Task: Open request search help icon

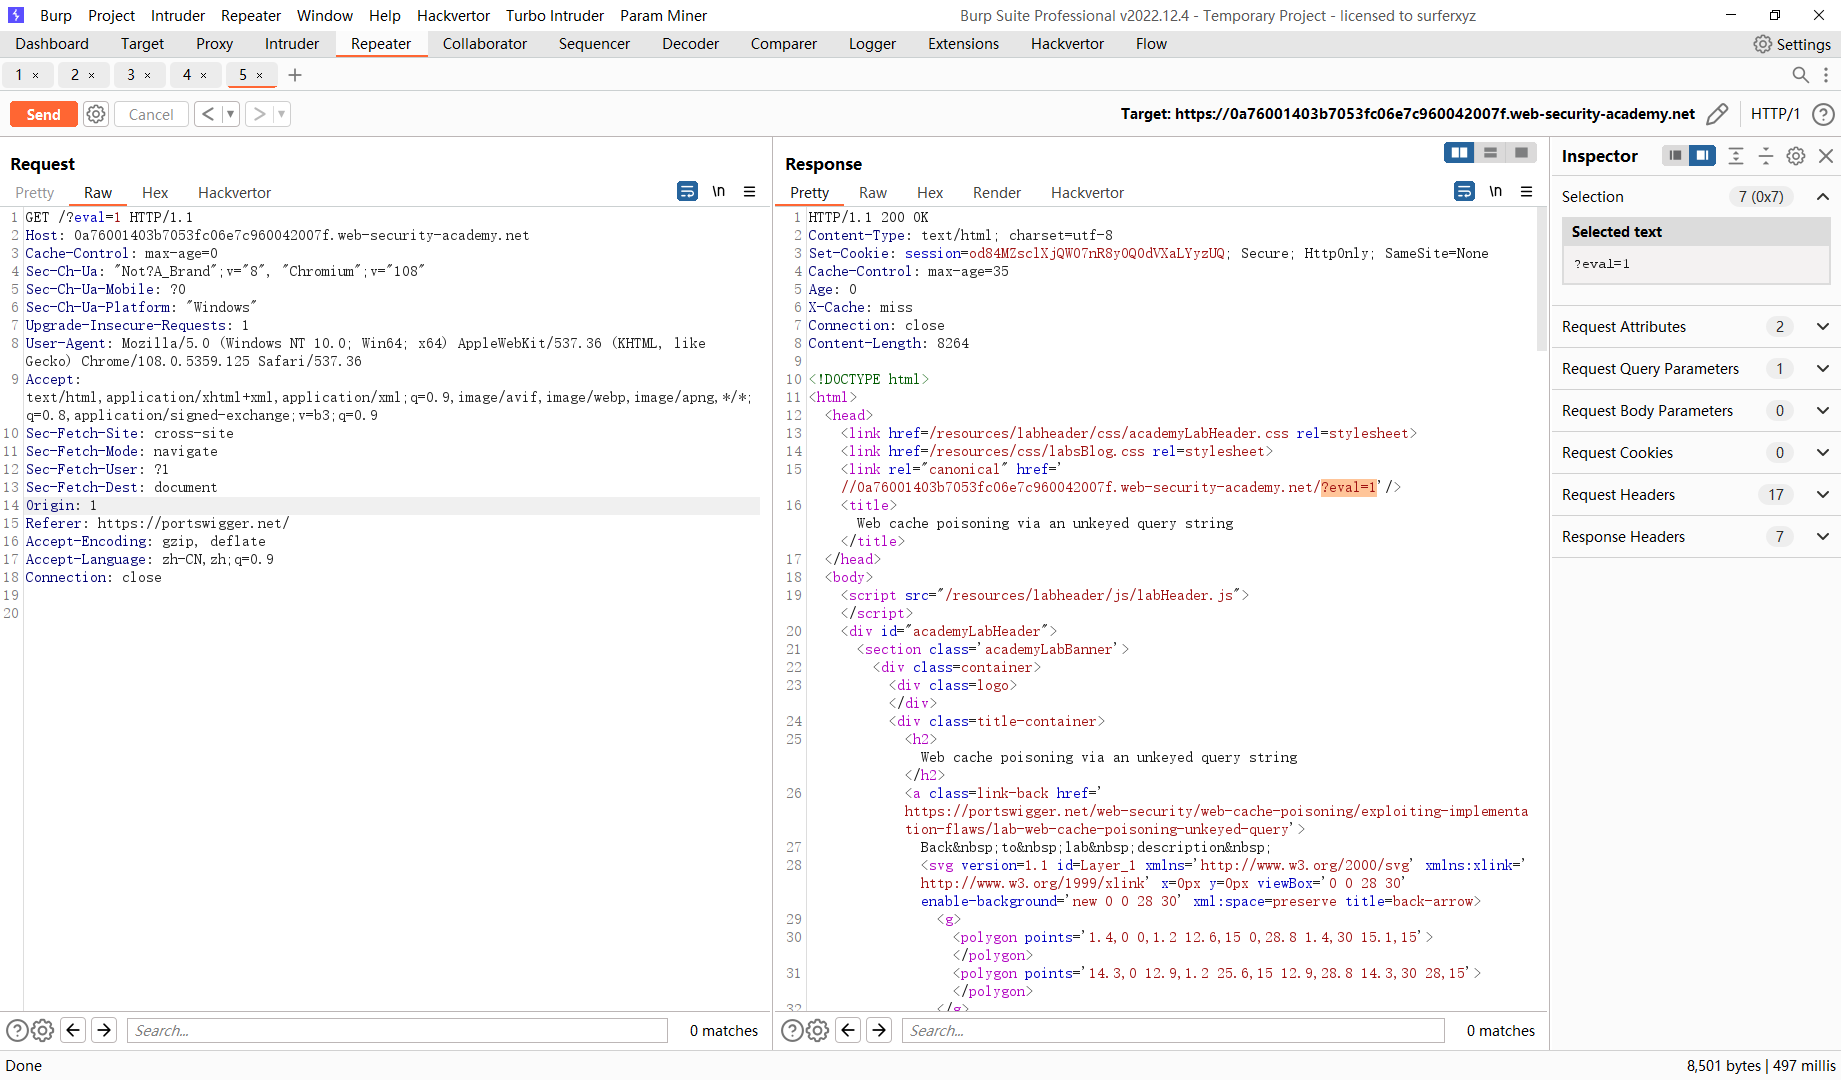Action: point(17,1031)
